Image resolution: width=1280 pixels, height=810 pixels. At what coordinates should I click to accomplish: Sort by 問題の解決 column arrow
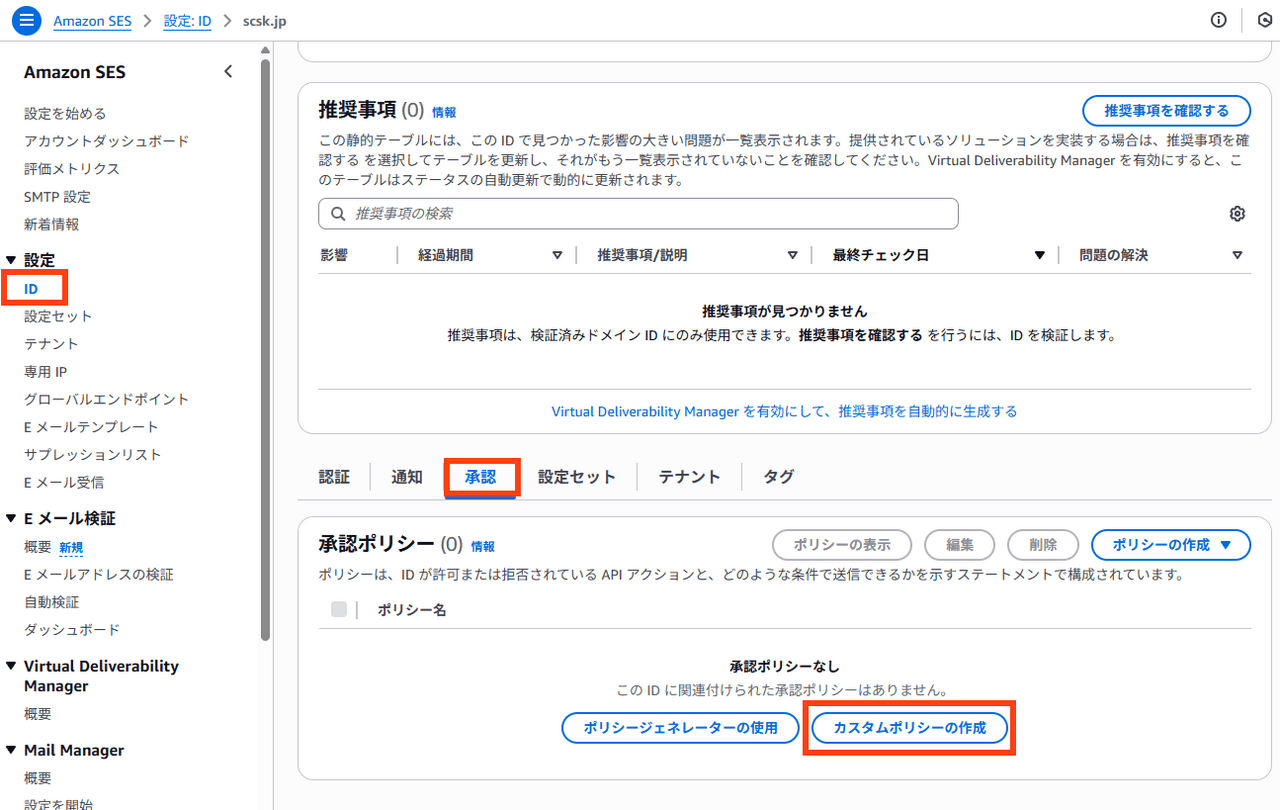click(1237, 256)
